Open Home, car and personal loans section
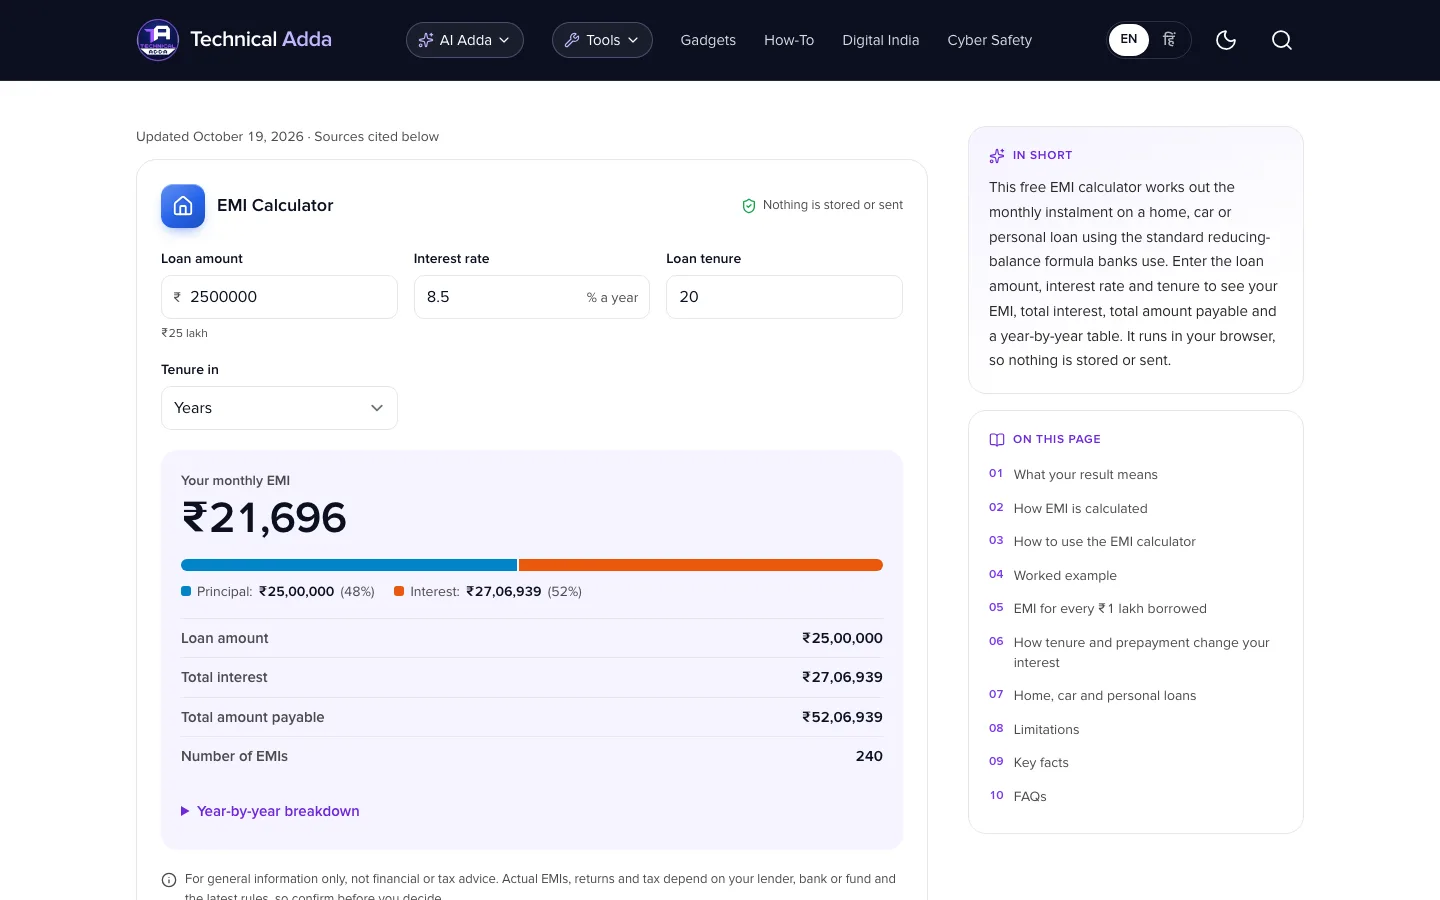Screen dimensions: 1440x900 point(1105,696)
